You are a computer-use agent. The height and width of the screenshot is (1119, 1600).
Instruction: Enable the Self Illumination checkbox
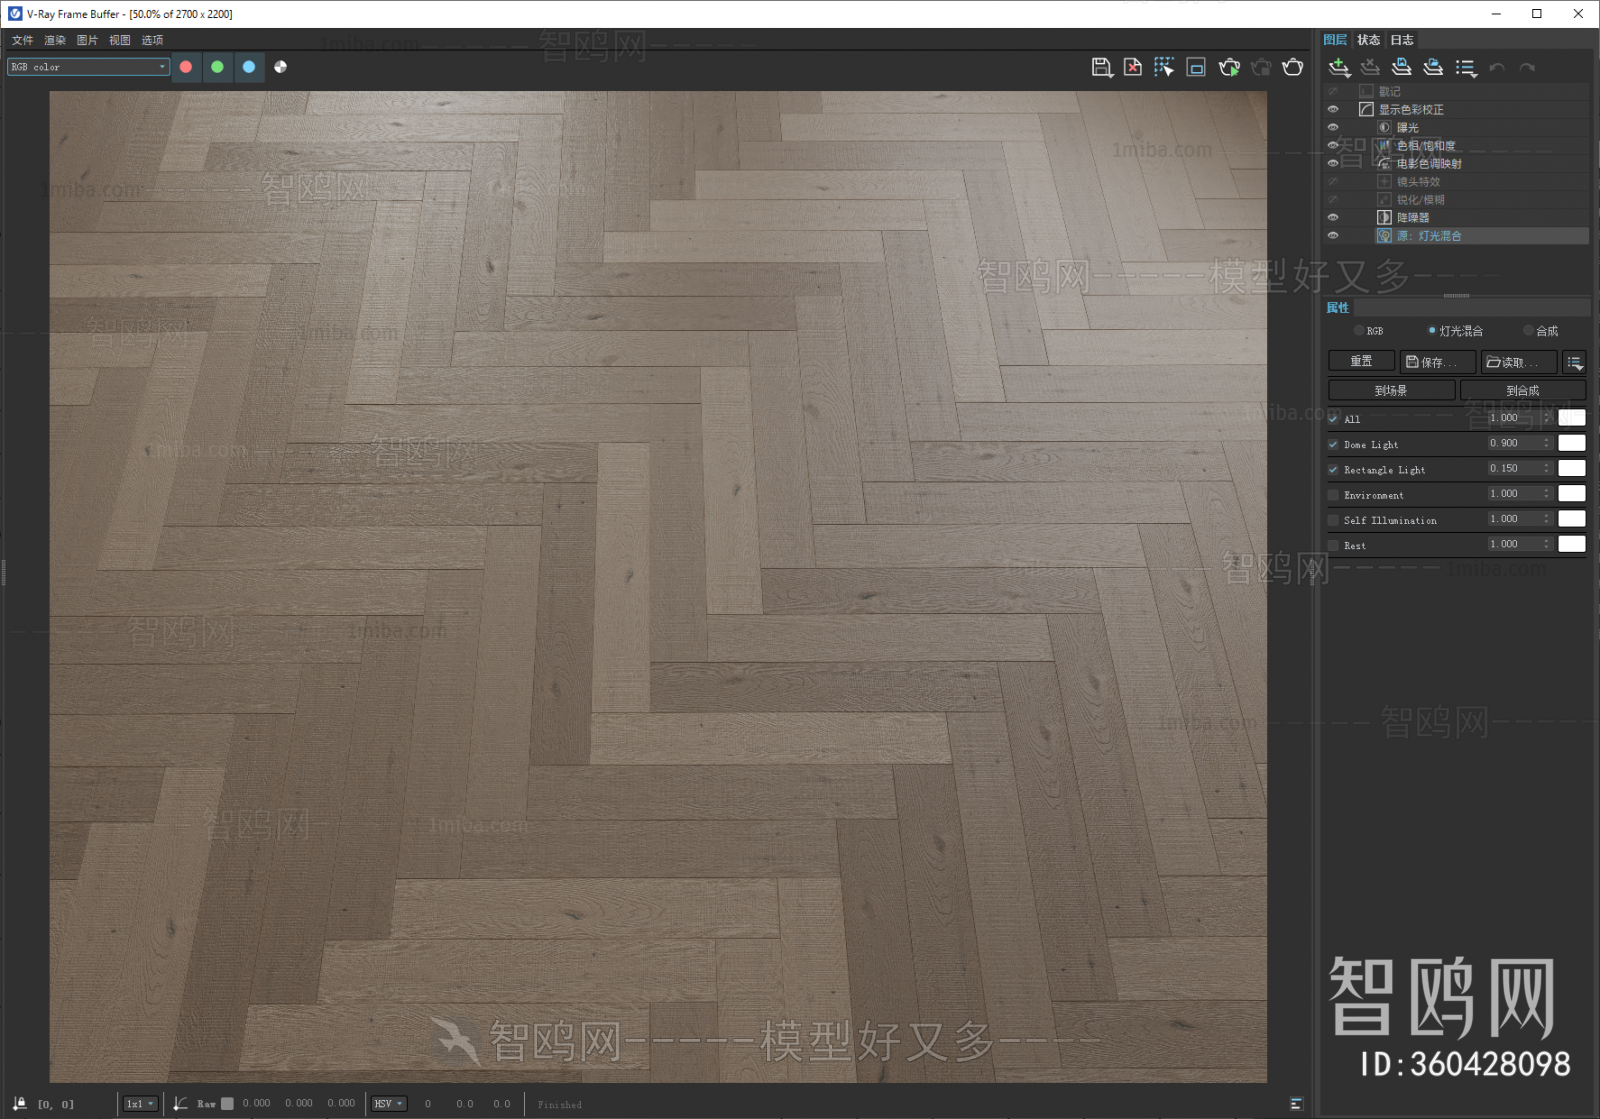coord(1333,520)
